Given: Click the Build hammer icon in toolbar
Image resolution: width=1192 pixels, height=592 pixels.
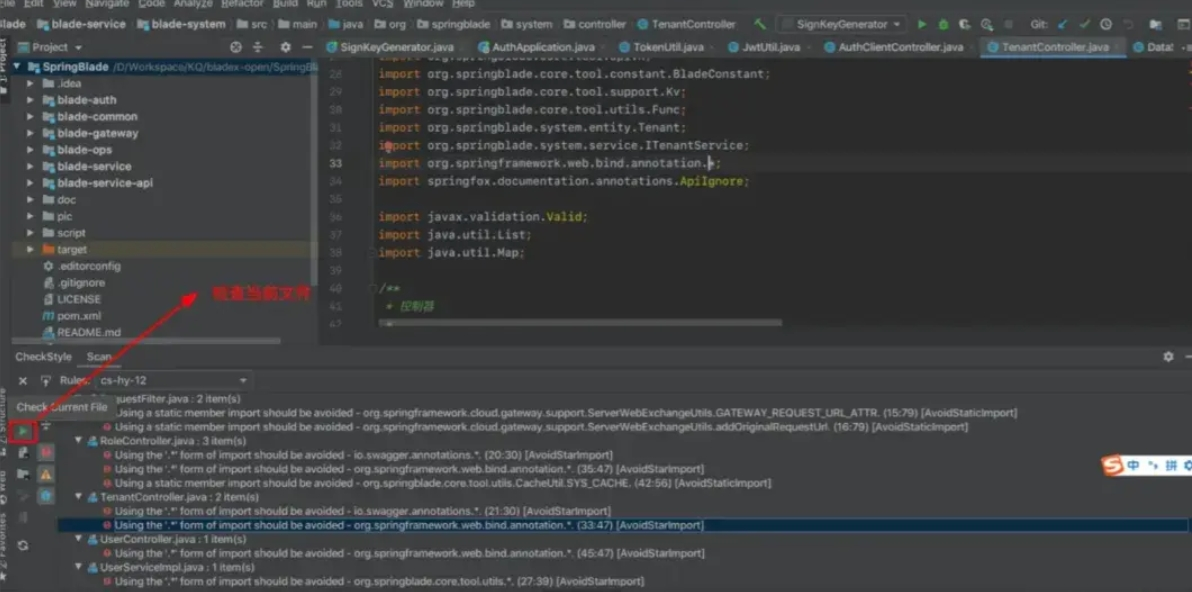Looking at the screenshot, I should pos(761,24).
